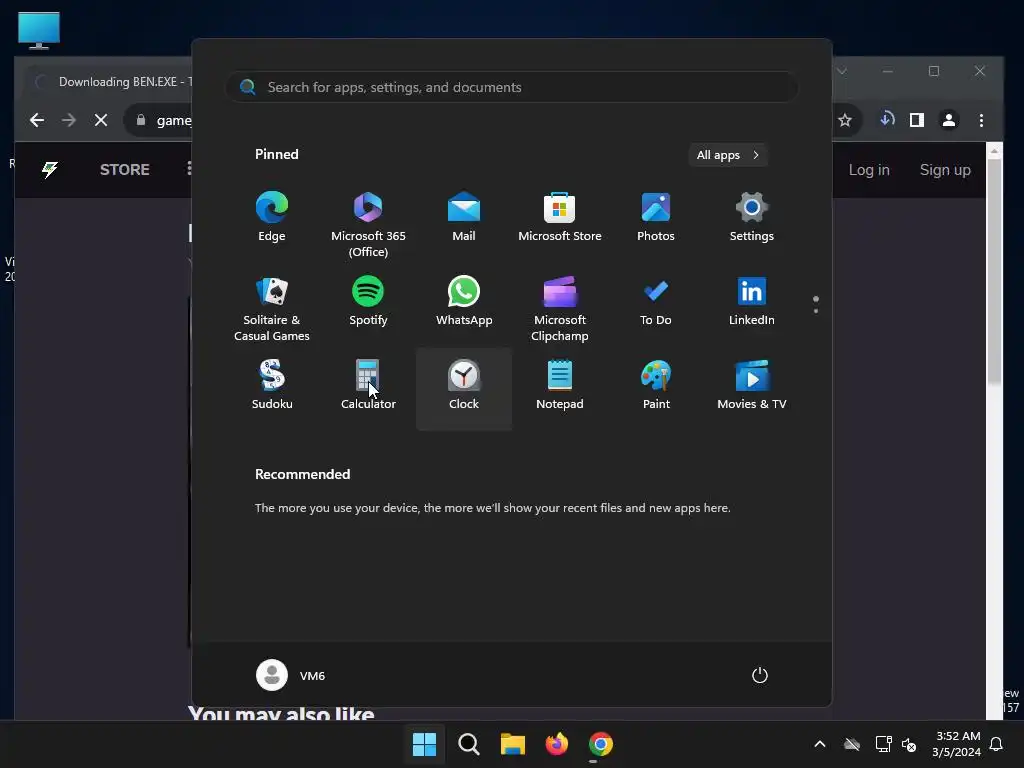Click the power button in Start menu
1024x768 pixels.
tap(760, 675)
